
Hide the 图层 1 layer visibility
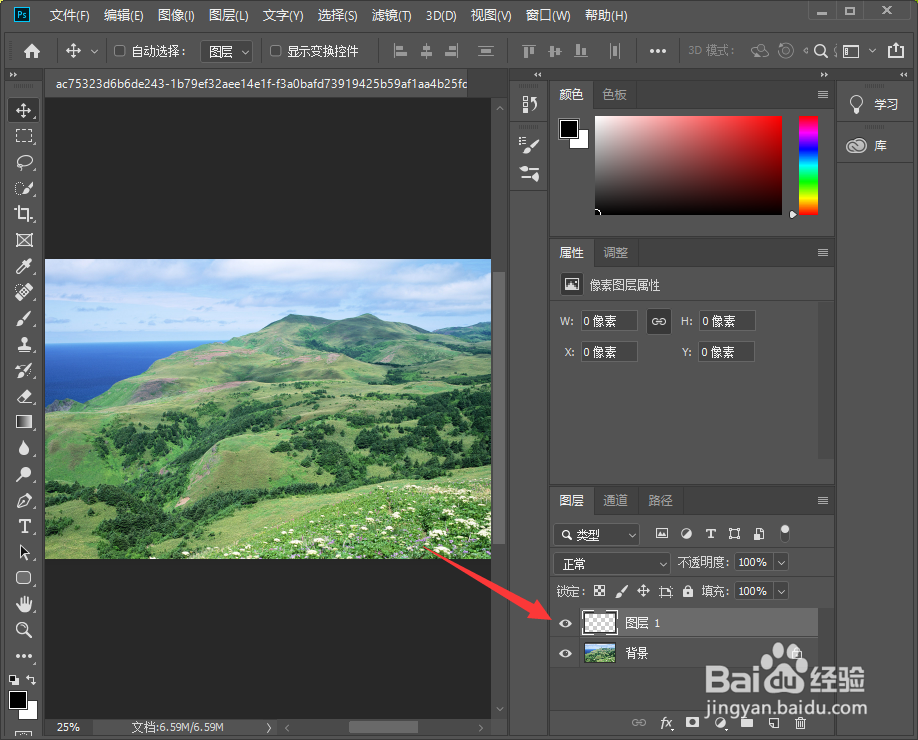(x=565, y=623)
